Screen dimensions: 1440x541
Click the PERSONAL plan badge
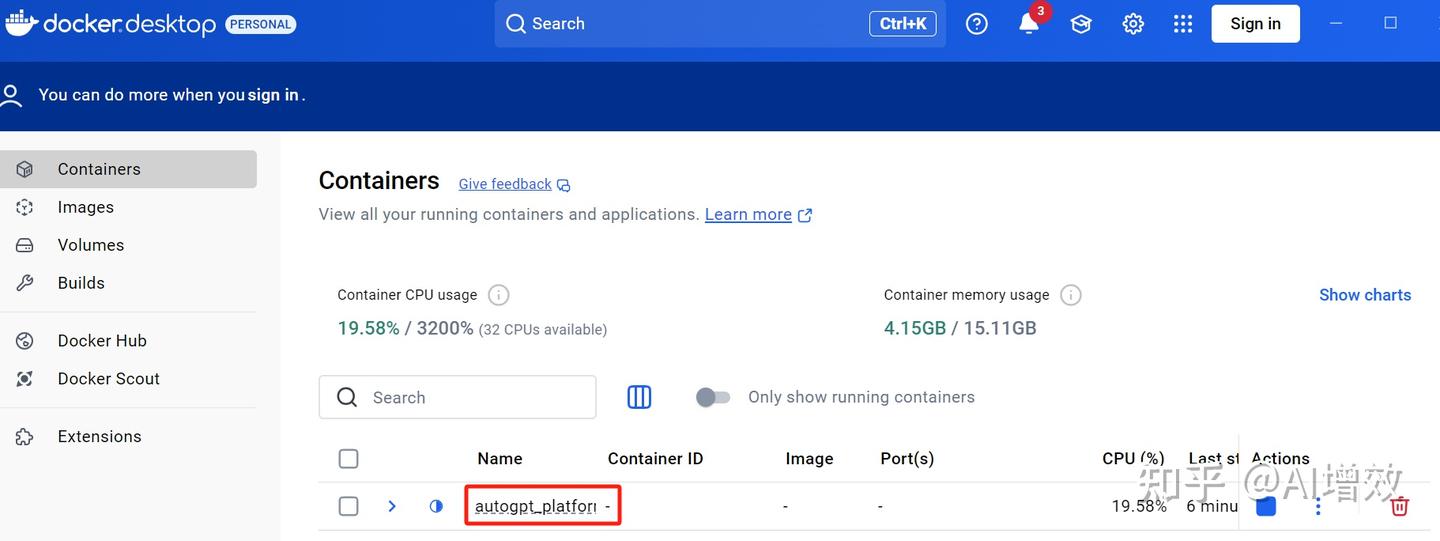point(261,24)
